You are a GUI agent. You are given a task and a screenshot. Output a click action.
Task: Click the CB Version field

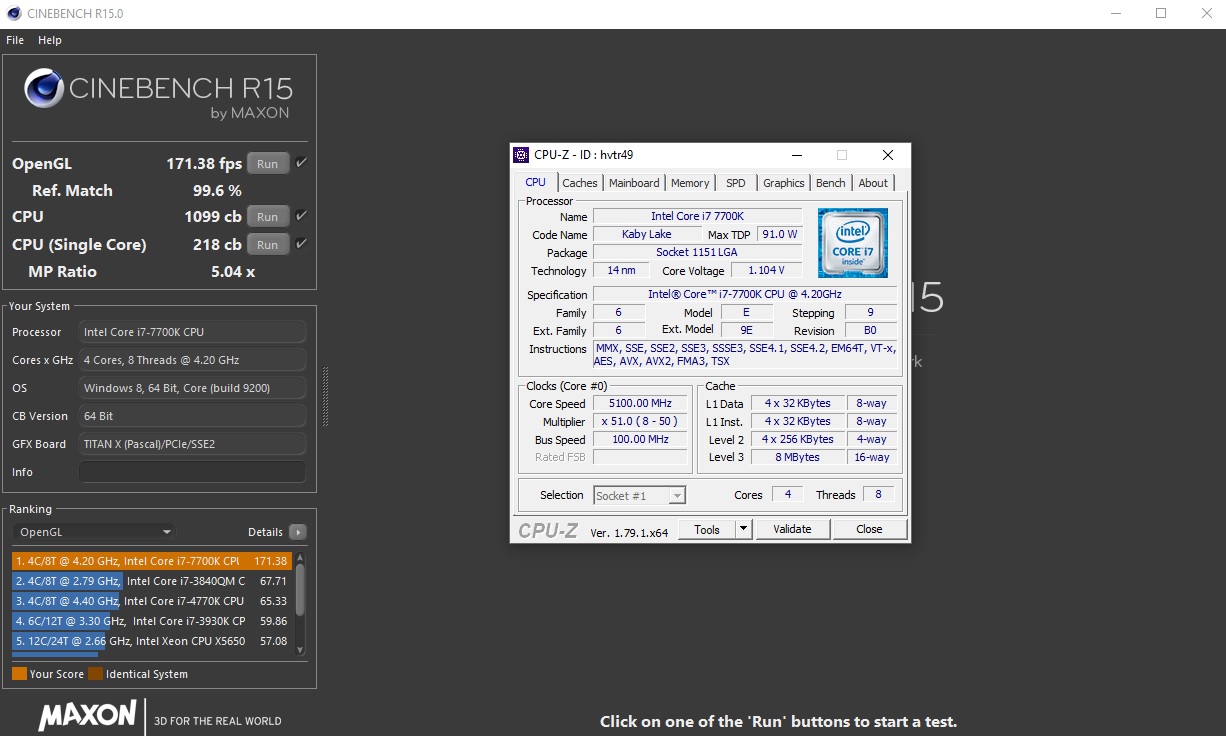[x=192, y=416]
